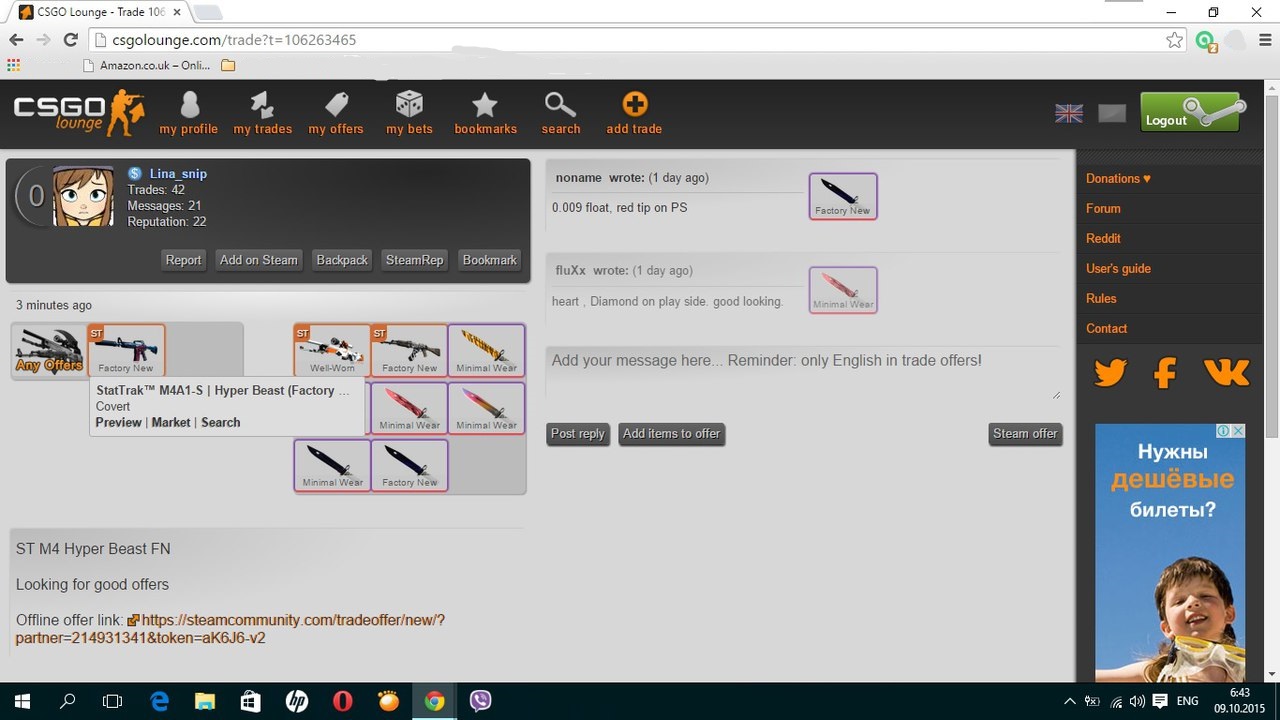The width and height of the screenshot is (1280, 720).
Task: Open Opera from the taskbar
Action: [x=342, y=701]
